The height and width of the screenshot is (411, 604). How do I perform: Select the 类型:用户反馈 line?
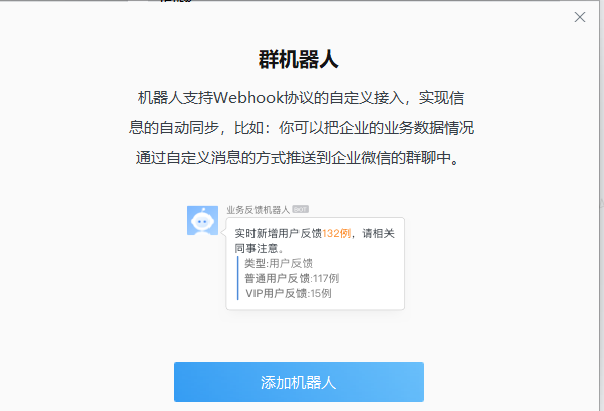click(x=278, y=263)
